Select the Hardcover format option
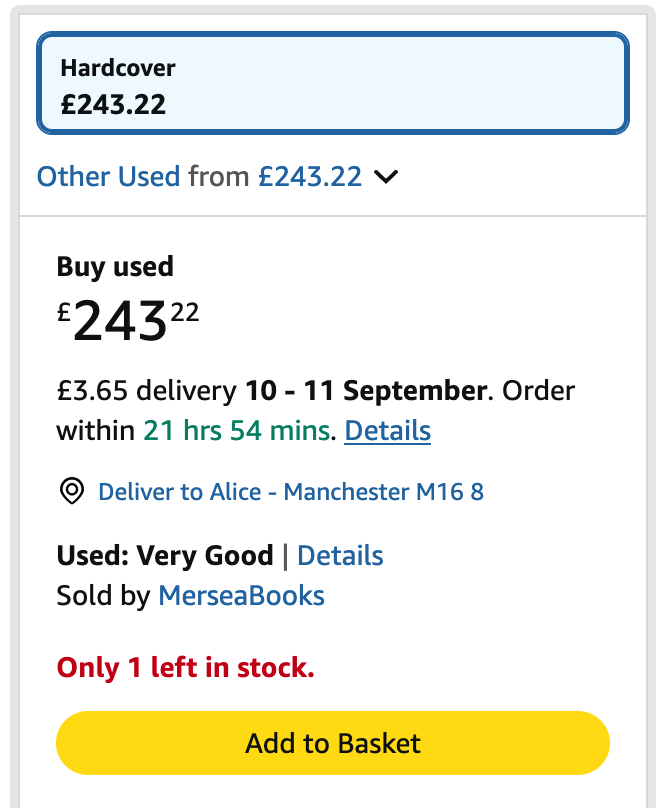This screenshot has width=658, height=808. 333,84
